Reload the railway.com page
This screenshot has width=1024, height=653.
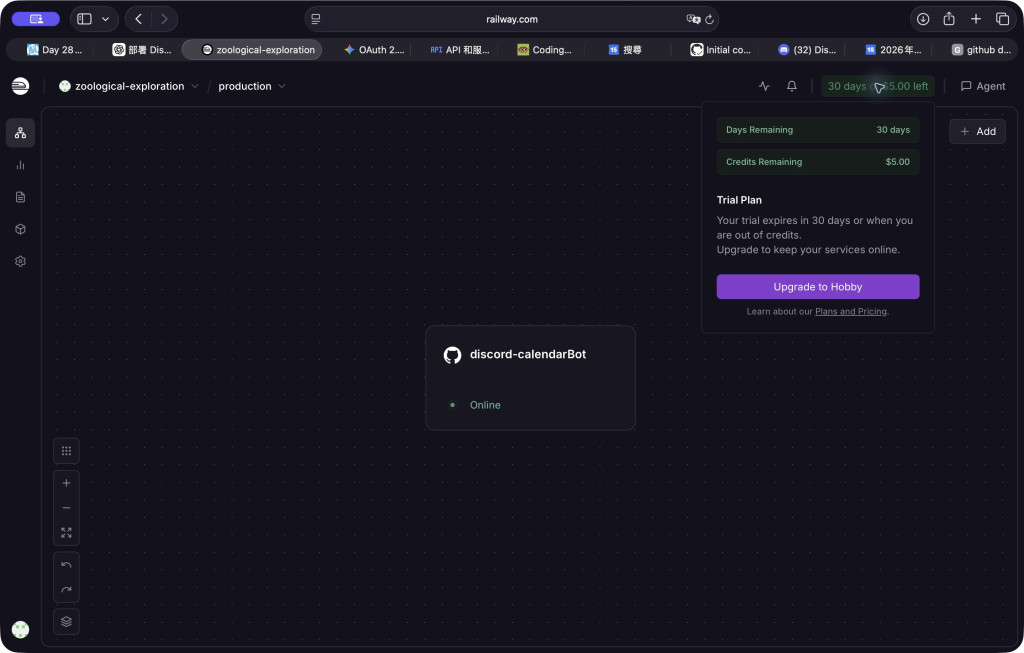coord(709,20)
